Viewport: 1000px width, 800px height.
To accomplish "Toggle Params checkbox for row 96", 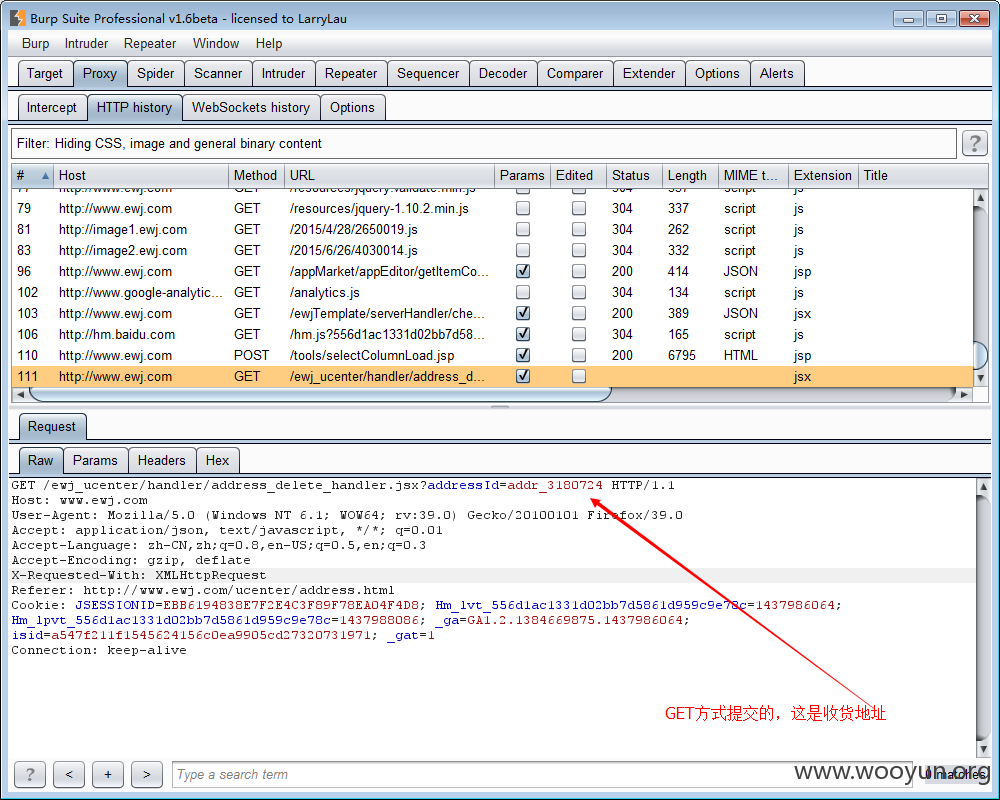I will point(523,271).
